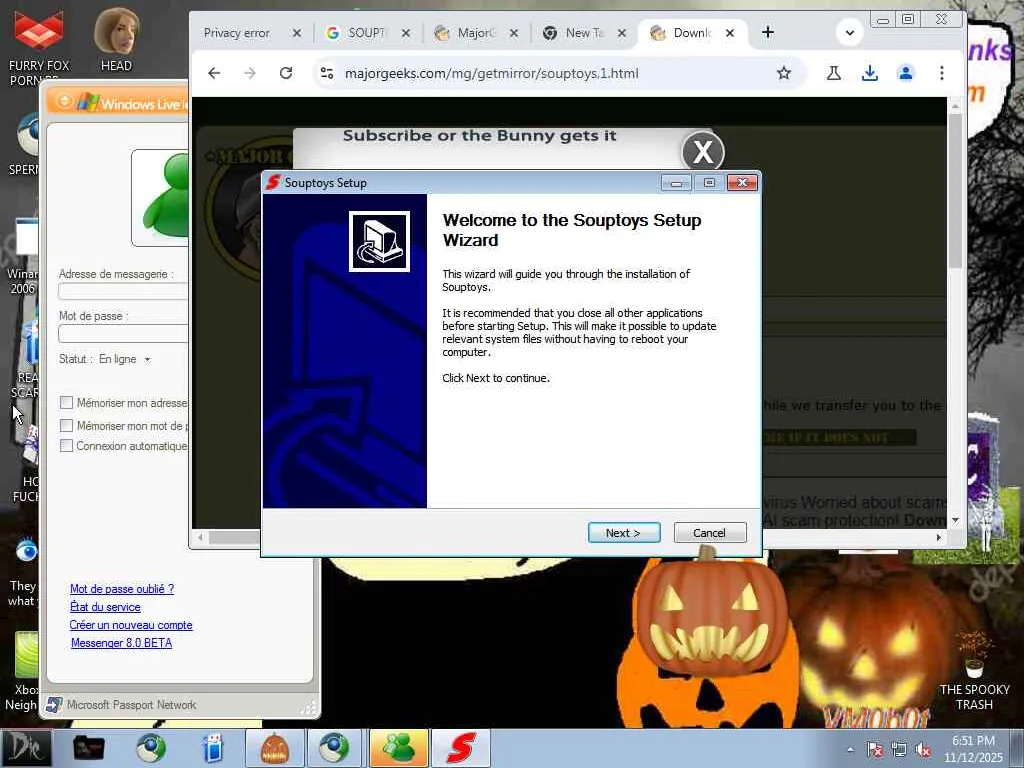Check Mémoriser mon adresse in Messenger
1024x768 pixels.
click(x=66, y=403)
